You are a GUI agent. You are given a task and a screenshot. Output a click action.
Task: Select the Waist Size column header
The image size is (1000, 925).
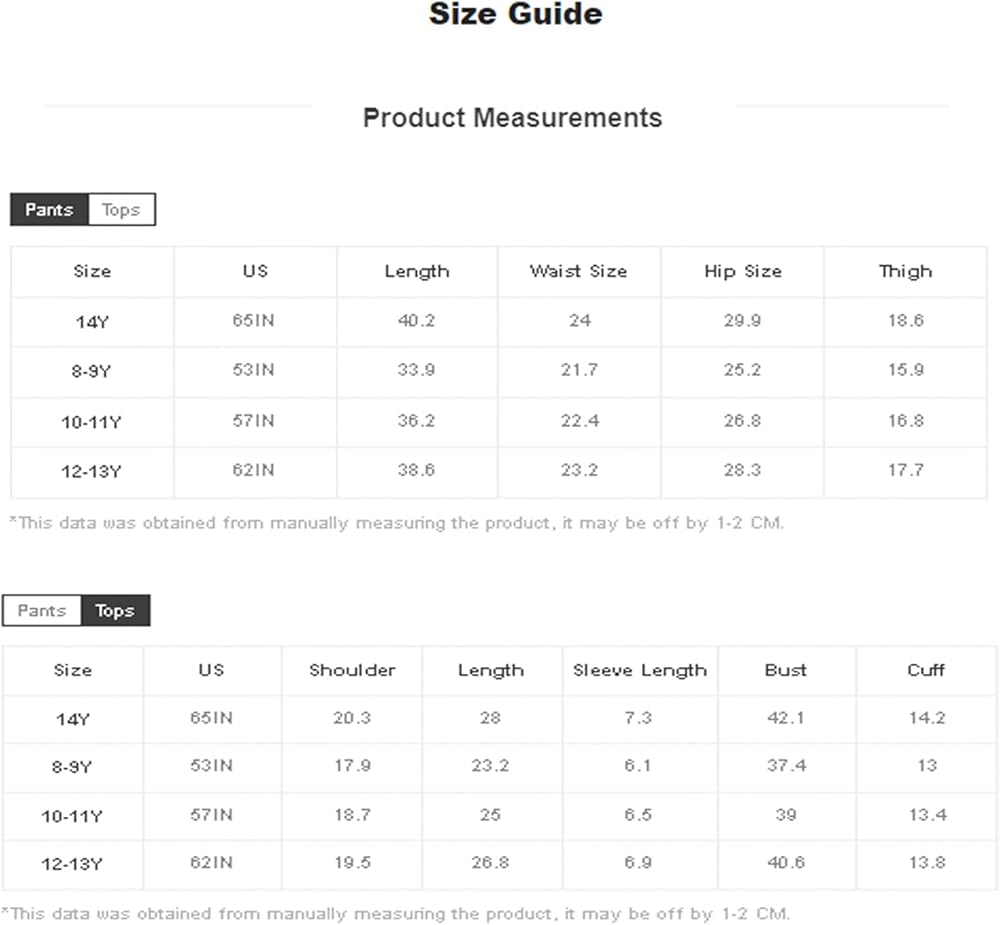(578, 271)
